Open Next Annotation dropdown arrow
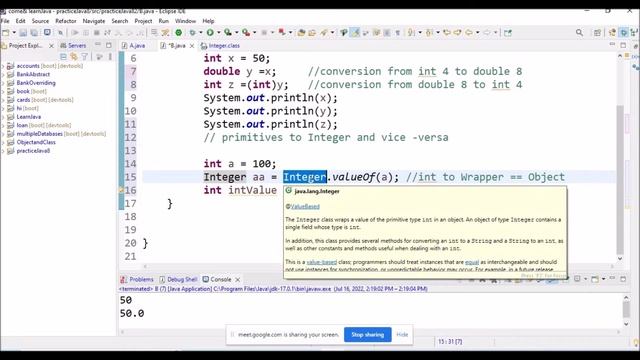640x360 pixels. click(x=420, y=33)
